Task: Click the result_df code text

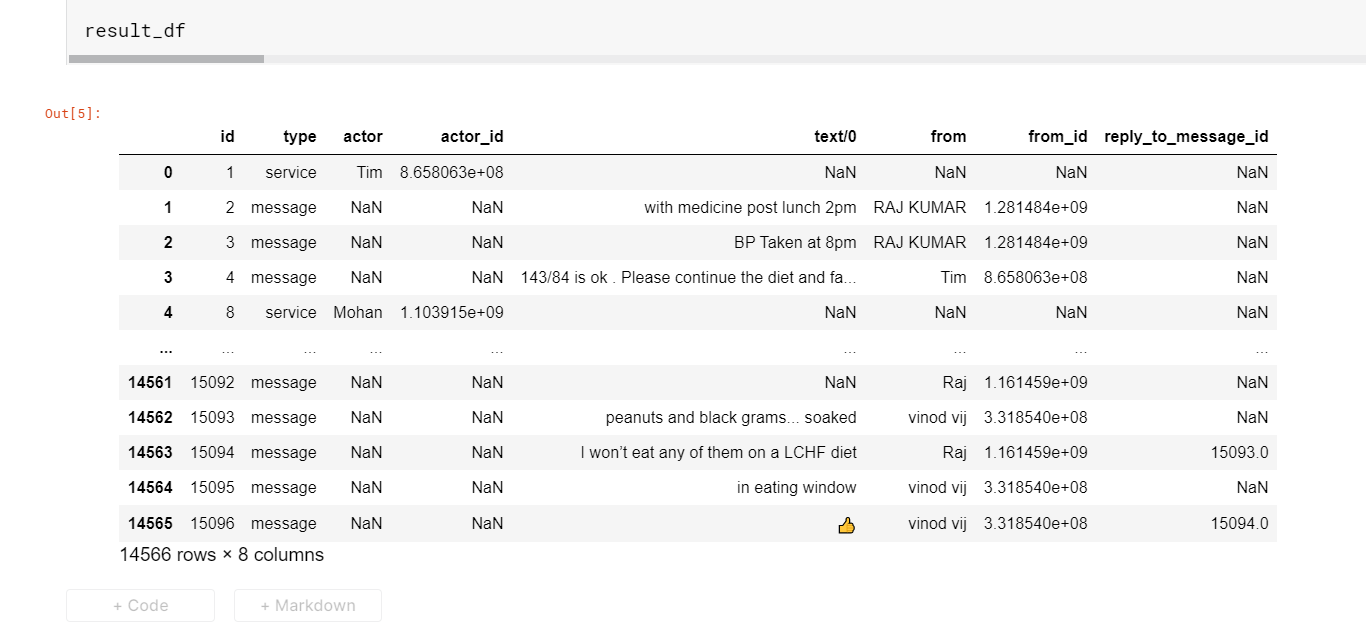Action: click(135, 30)
